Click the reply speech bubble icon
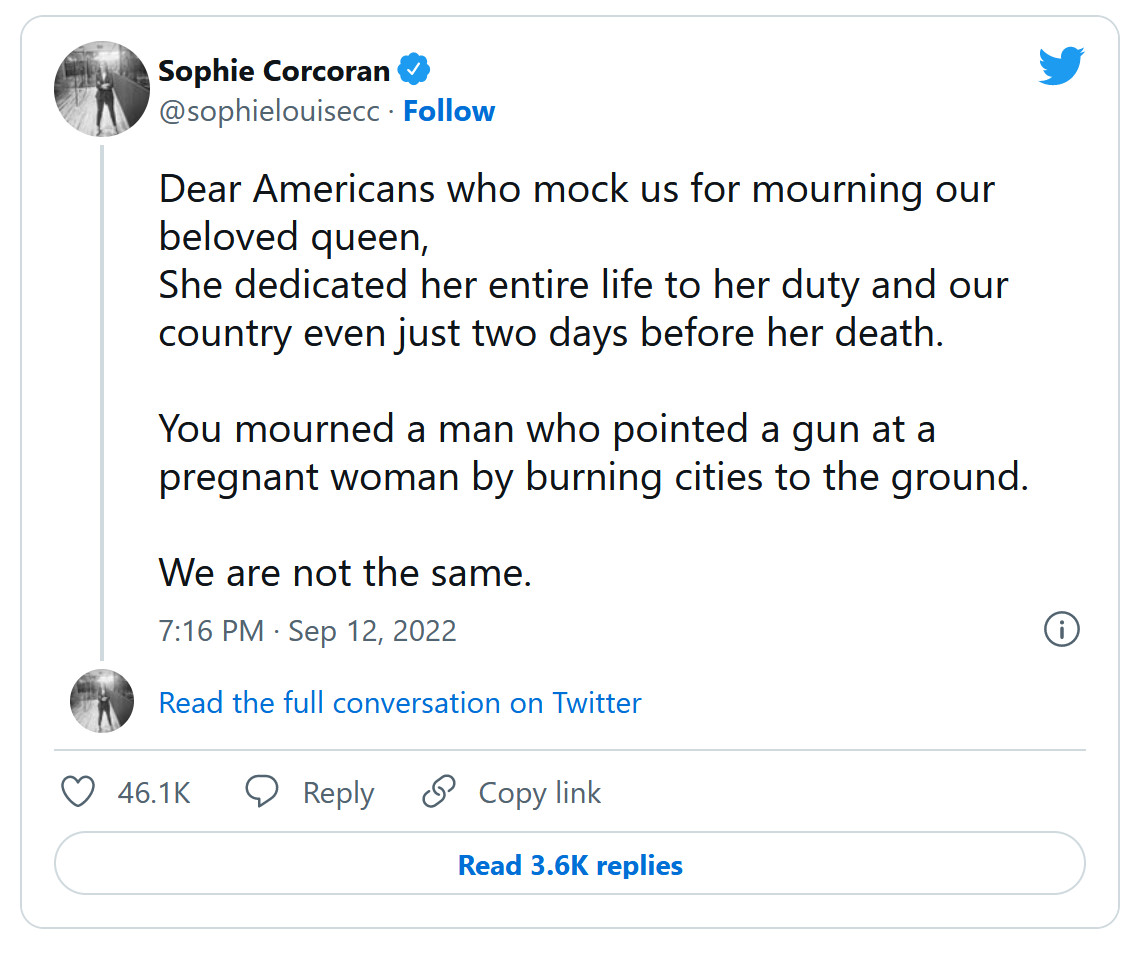 [262, 793]
